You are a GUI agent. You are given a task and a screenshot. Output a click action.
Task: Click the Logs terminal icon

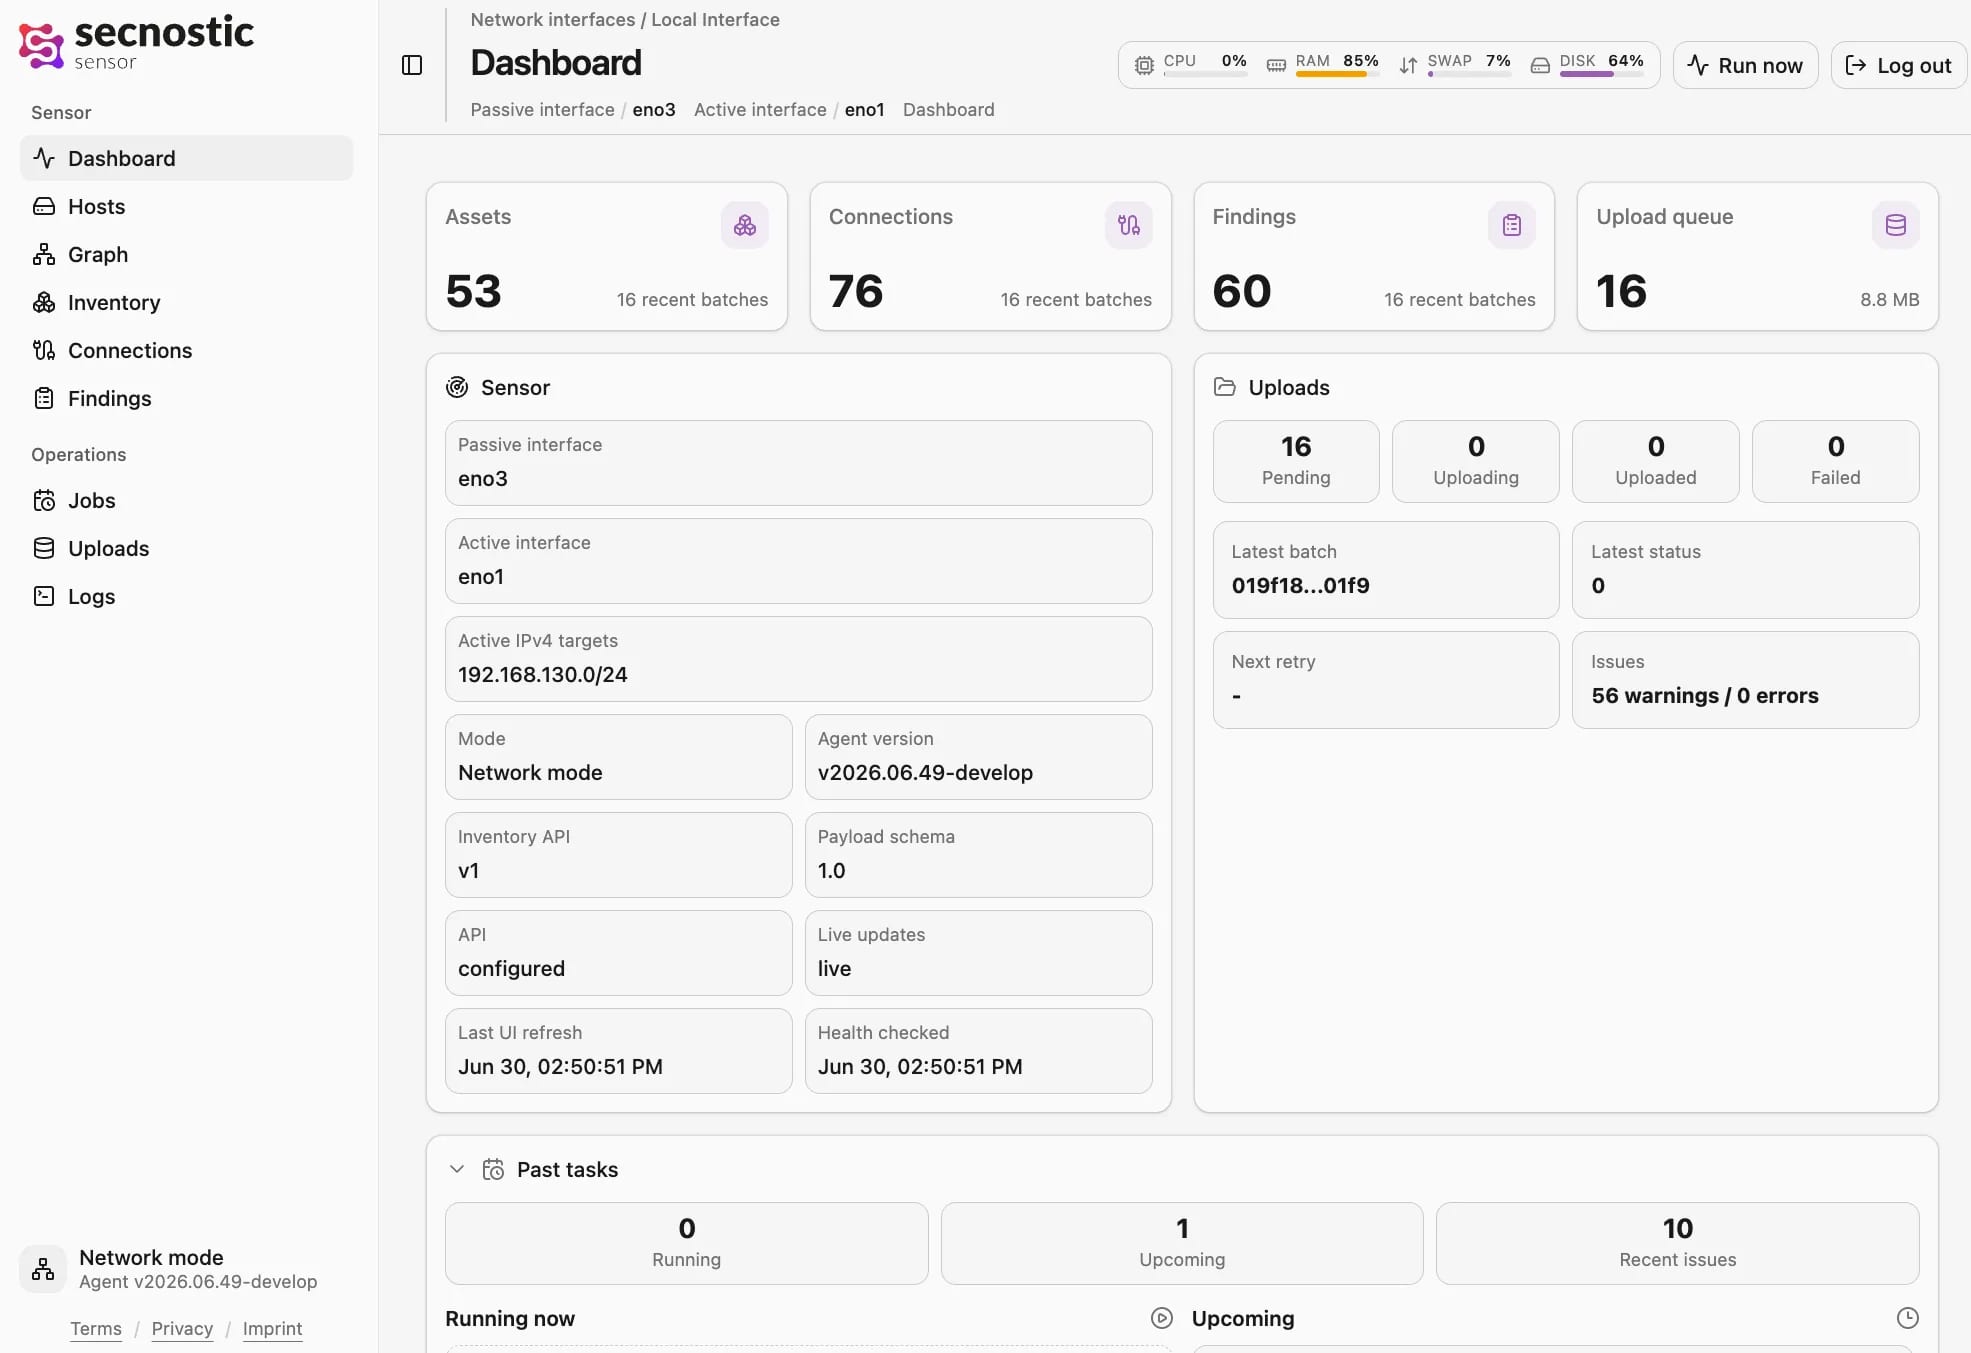point(44,596)
